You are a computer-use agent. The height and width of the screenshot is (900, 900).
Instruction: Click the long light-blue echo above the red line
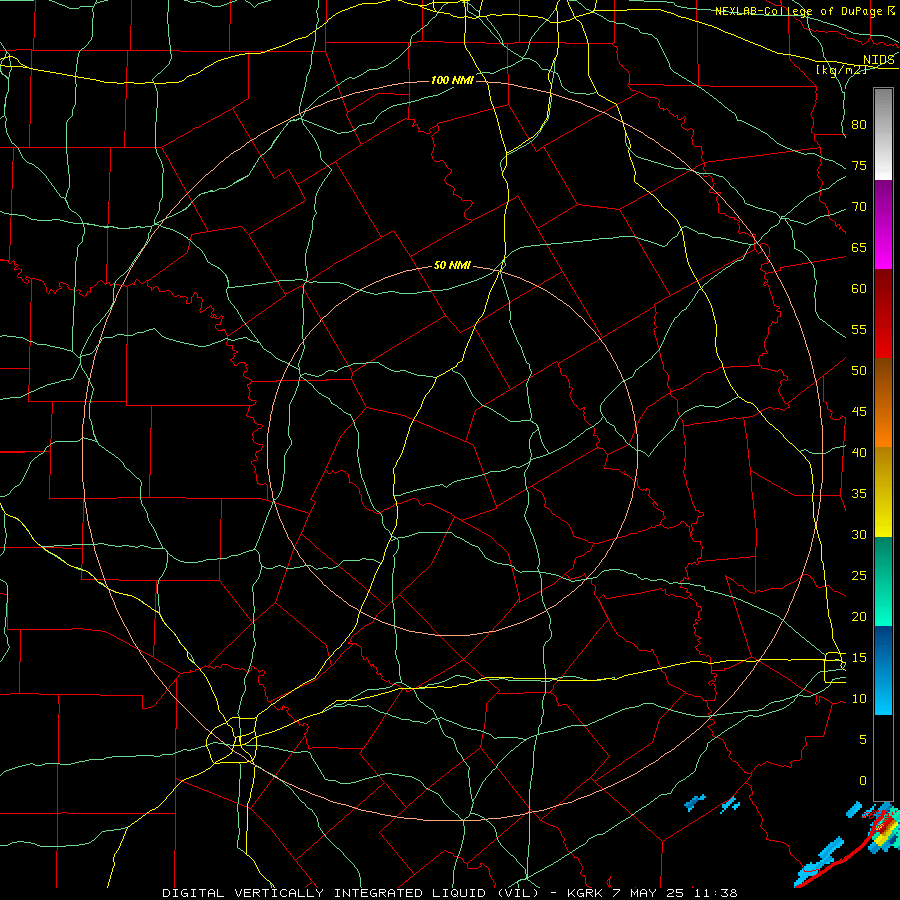click(x=820, y=862)
